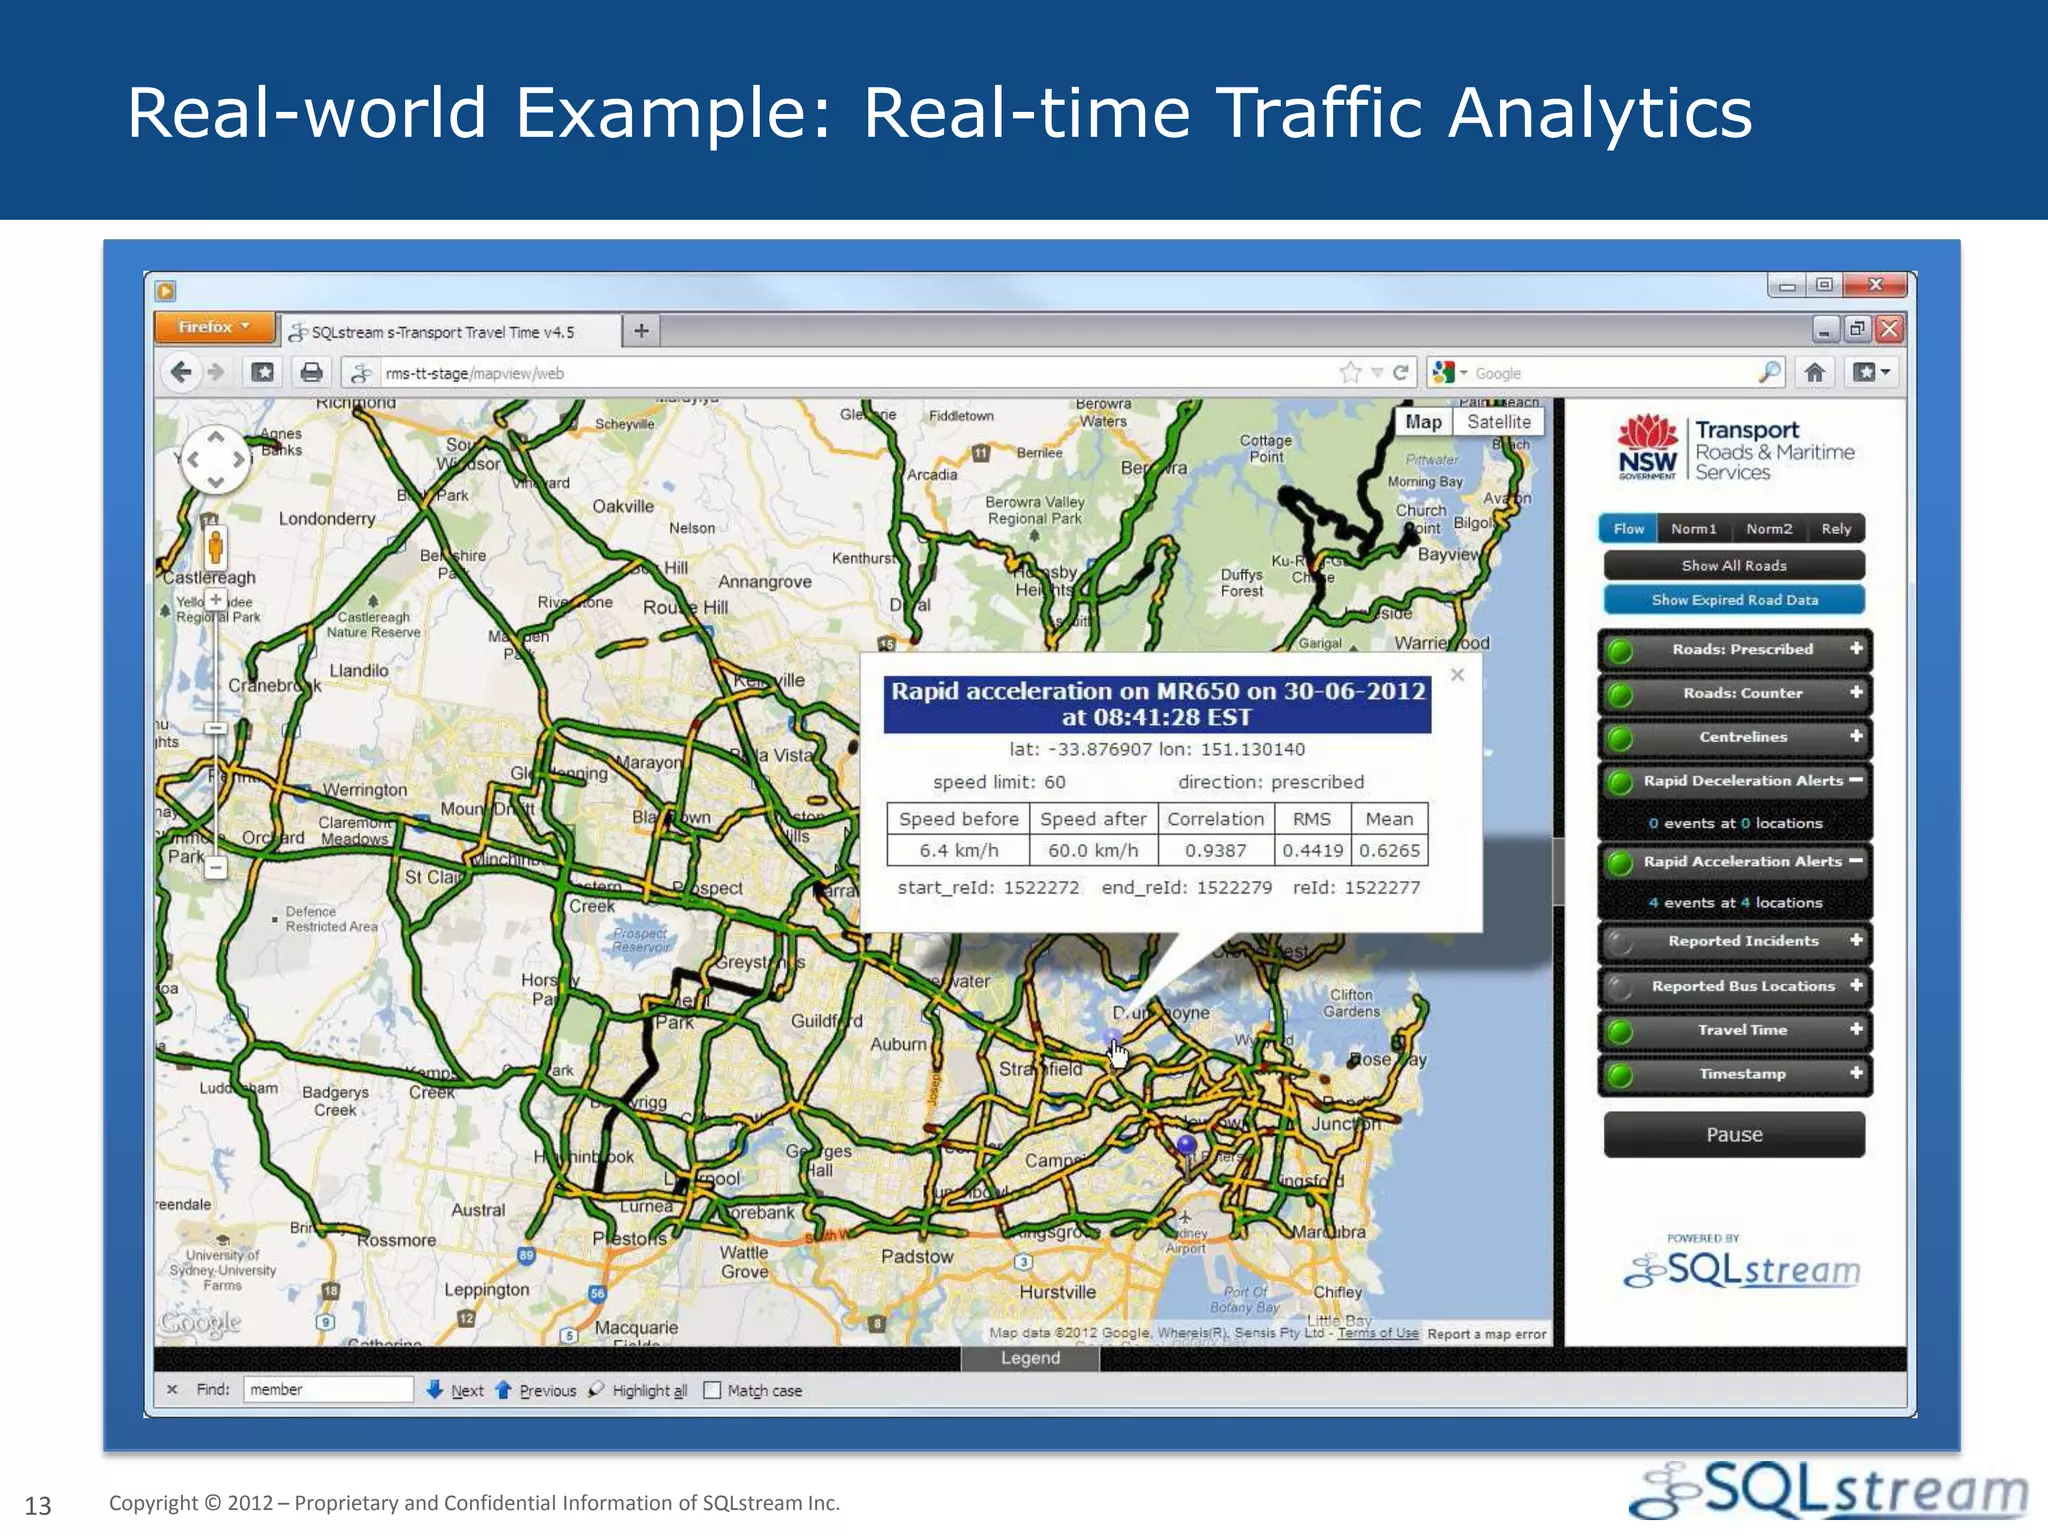Toggle the Rapid Acceleration Alerts indicator

click(x=1620, y=862)
